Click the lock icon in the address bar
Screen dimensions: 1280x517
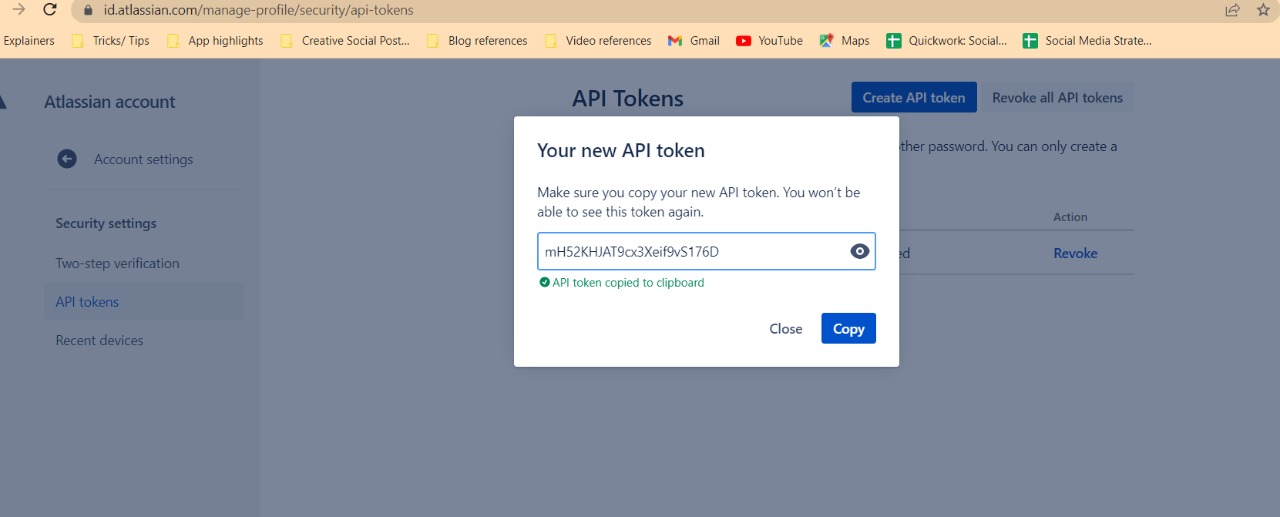pos(87,10)
